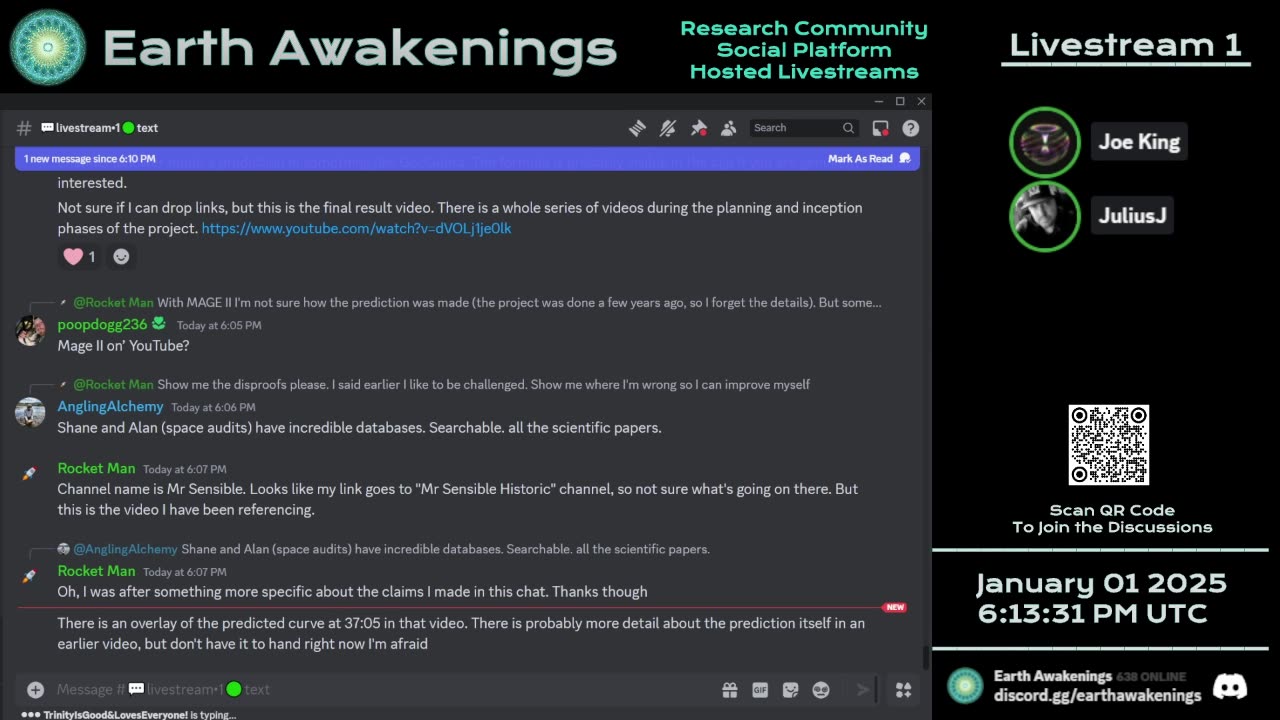Click the livestream•1 text channel title

[x=99, y=128]
